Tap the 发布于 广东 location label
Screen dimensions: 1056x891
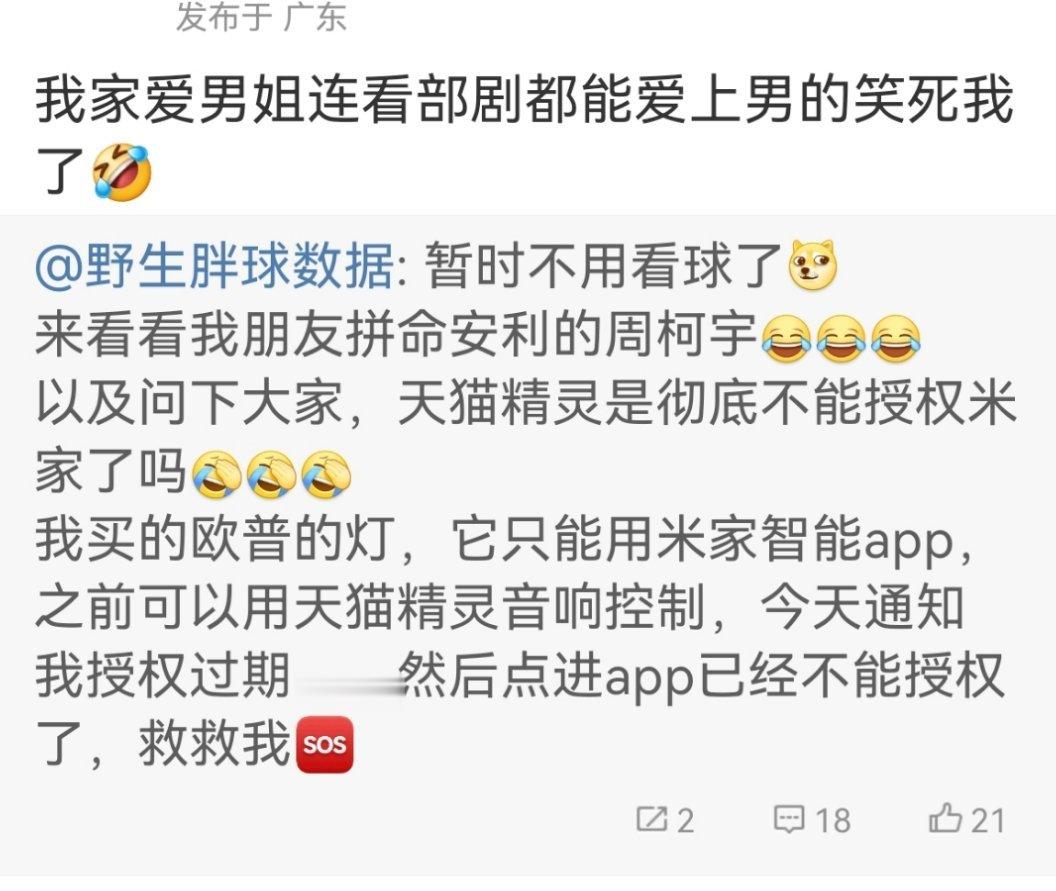pos(261,17)
